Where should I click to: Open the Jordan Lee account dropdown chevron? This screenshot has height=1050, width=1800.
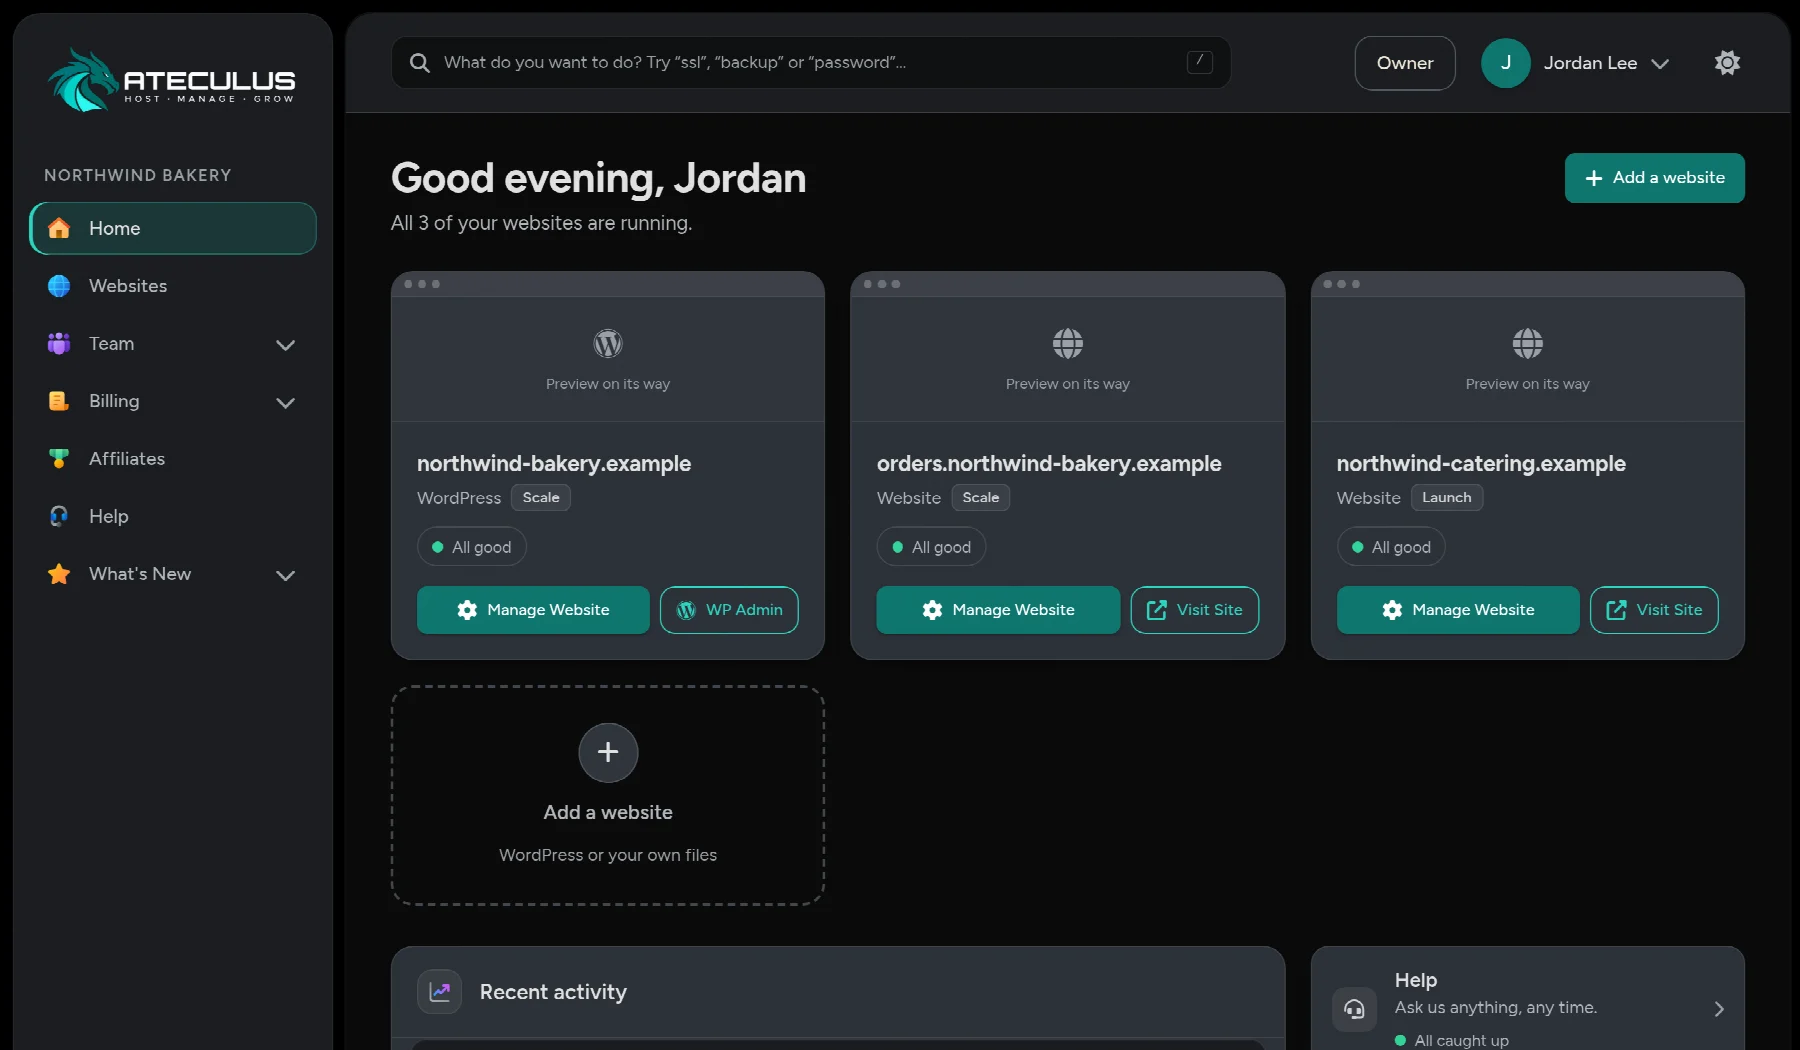point(1660,64)
